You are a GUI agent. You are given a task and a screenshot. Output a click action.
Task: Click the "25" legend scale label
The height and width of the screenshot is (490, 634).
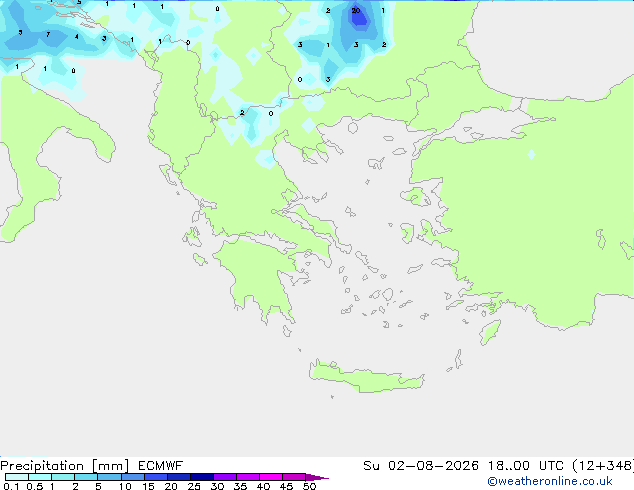coord(194,486)
